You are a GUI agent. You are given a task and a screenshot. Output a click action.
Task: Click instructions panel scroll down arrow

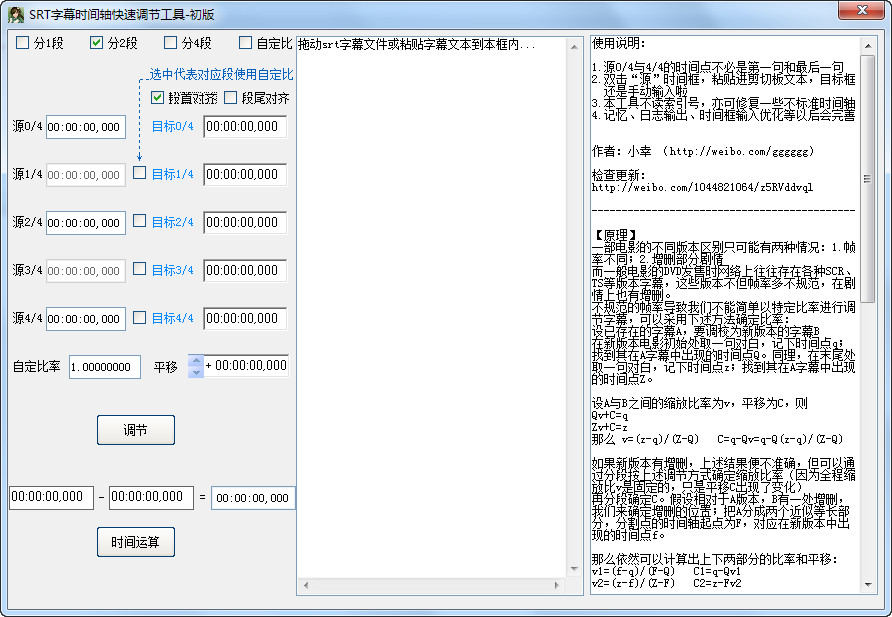(868, 585)
